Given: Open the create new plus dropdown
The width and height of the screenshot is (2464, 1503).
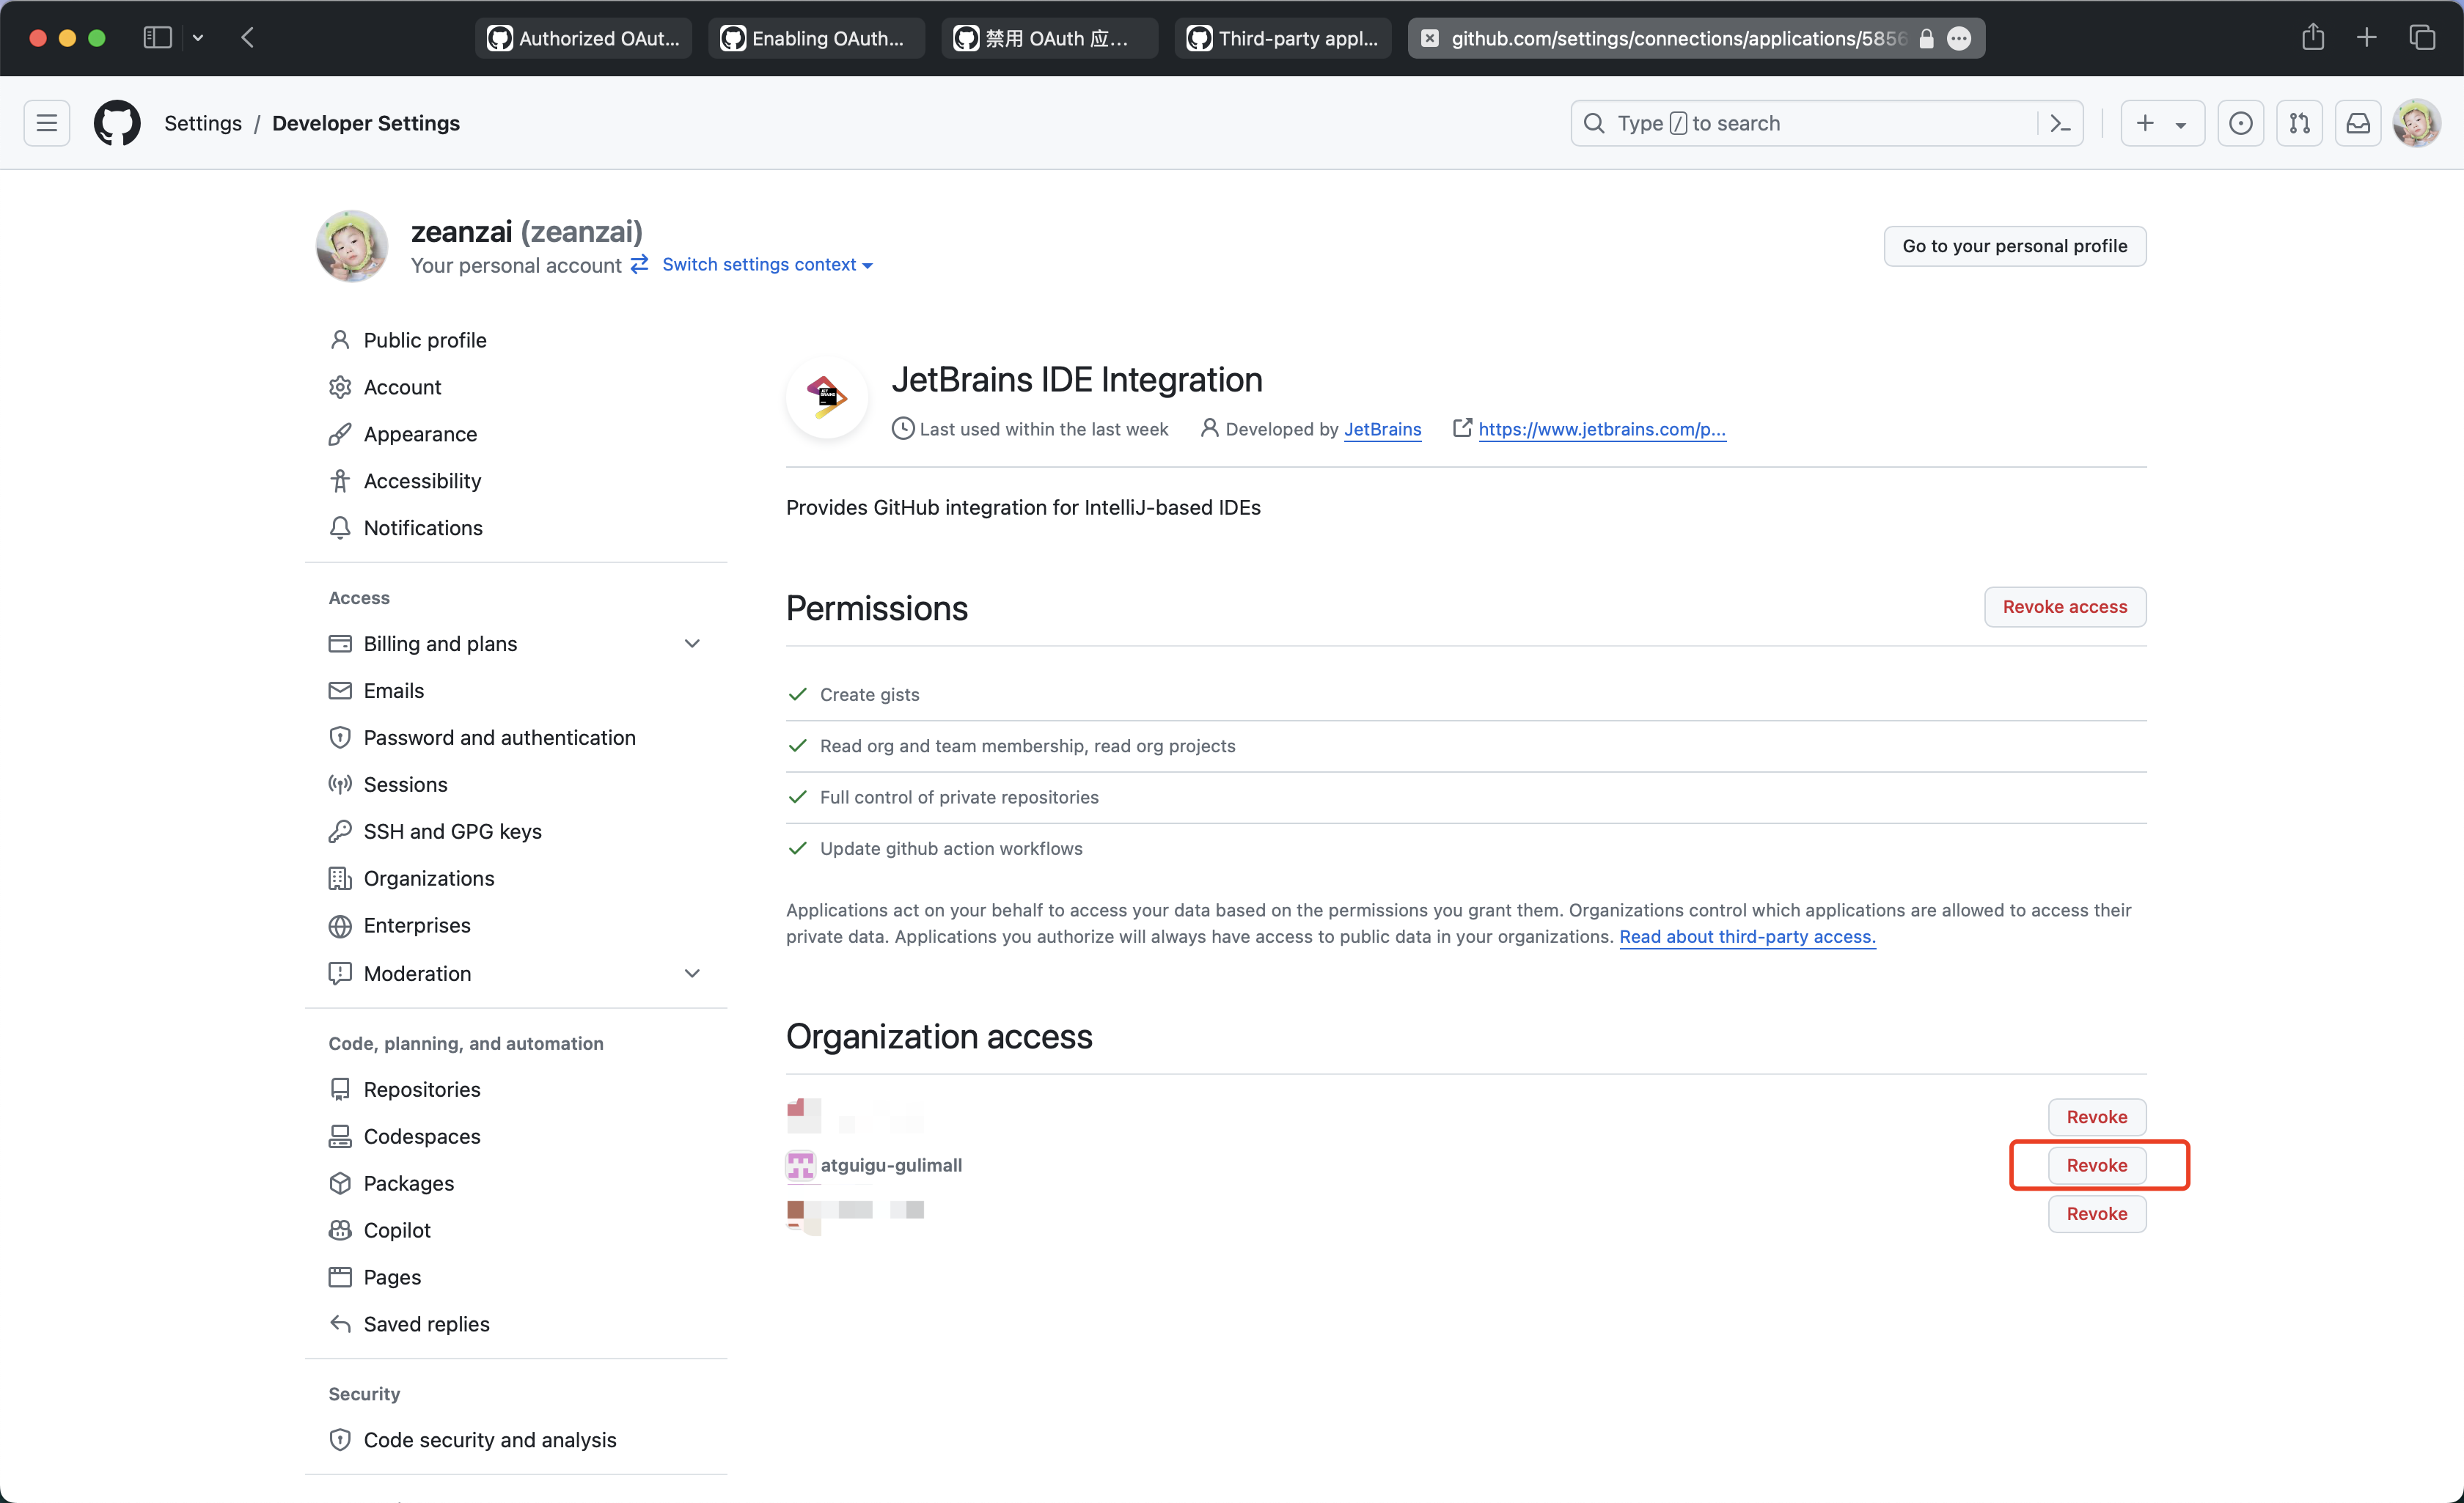Looking at the screenshot, I should [x=2161, y=123].
